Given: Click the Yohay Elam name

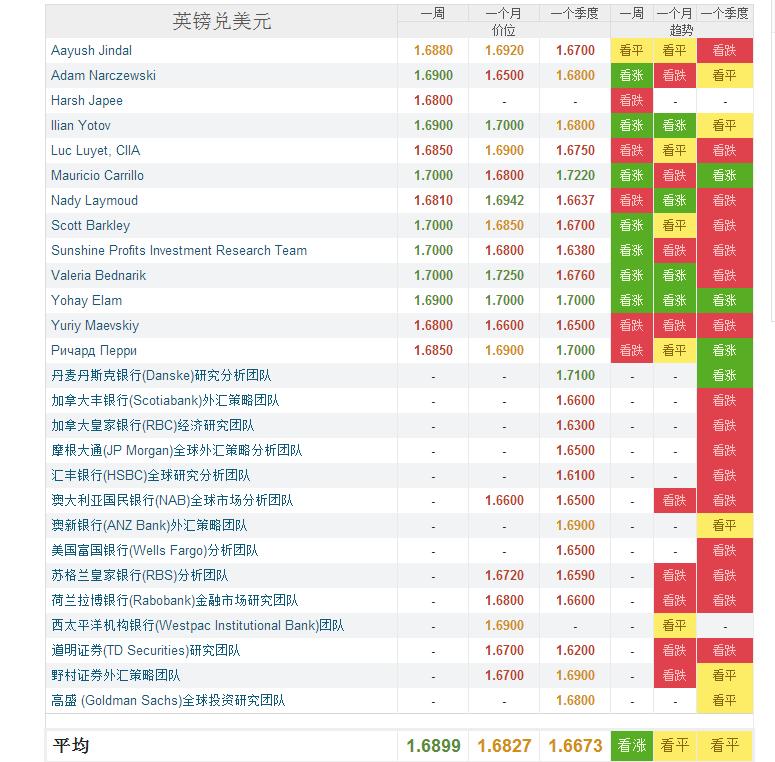Looking at the screenshot, I should click(86, 300).
